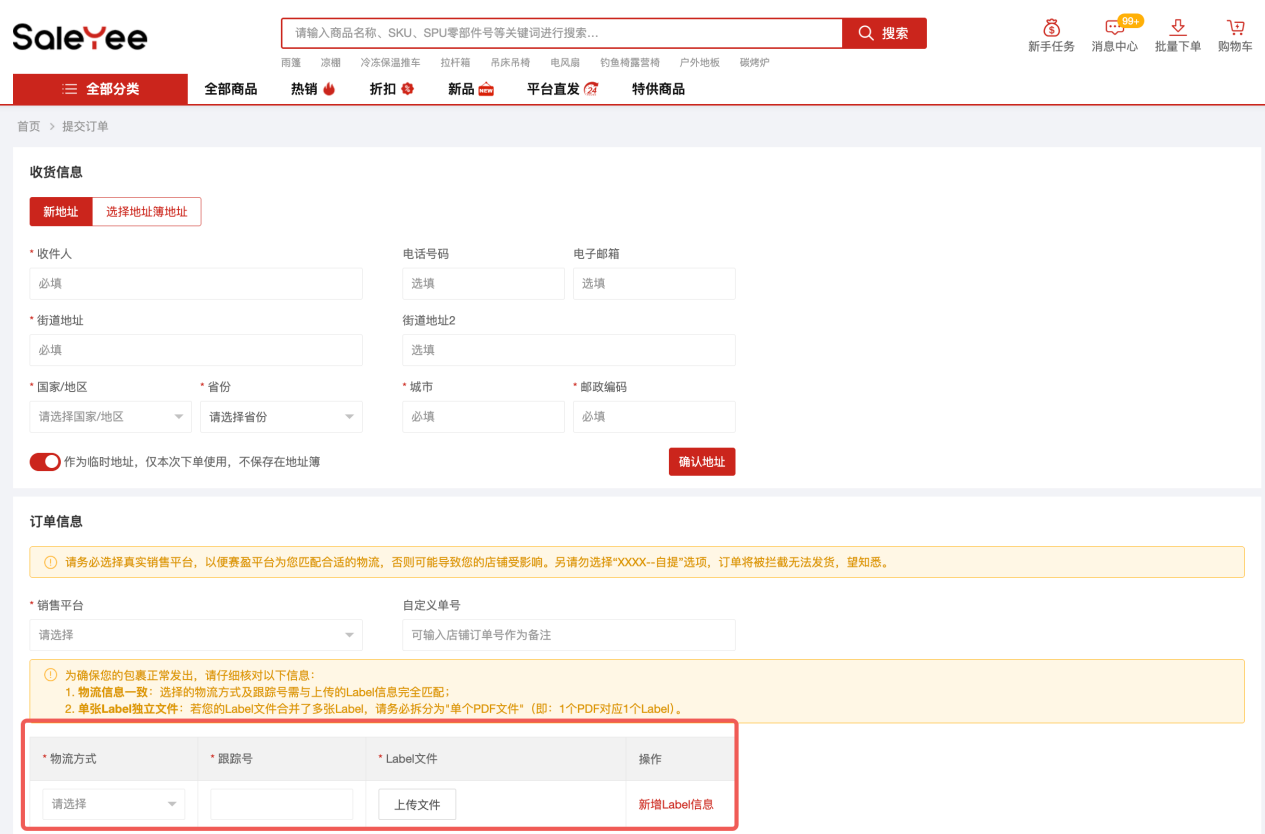Image resolution: width=1265 pixels, height=834 pixels.
Task: Click the 热销 flame menu item
Action: click(312, 89)
